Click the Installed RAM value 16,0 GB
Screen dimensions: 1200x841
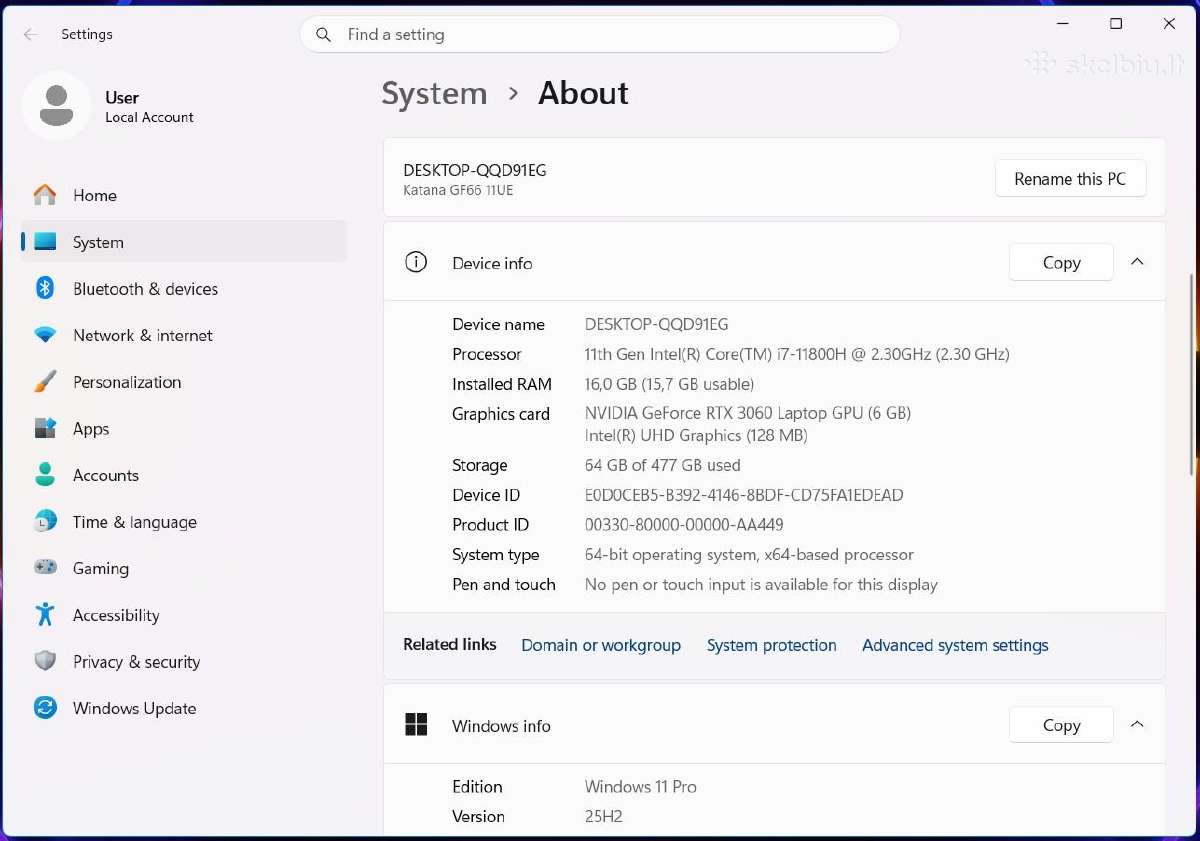[x=669, y=384]
